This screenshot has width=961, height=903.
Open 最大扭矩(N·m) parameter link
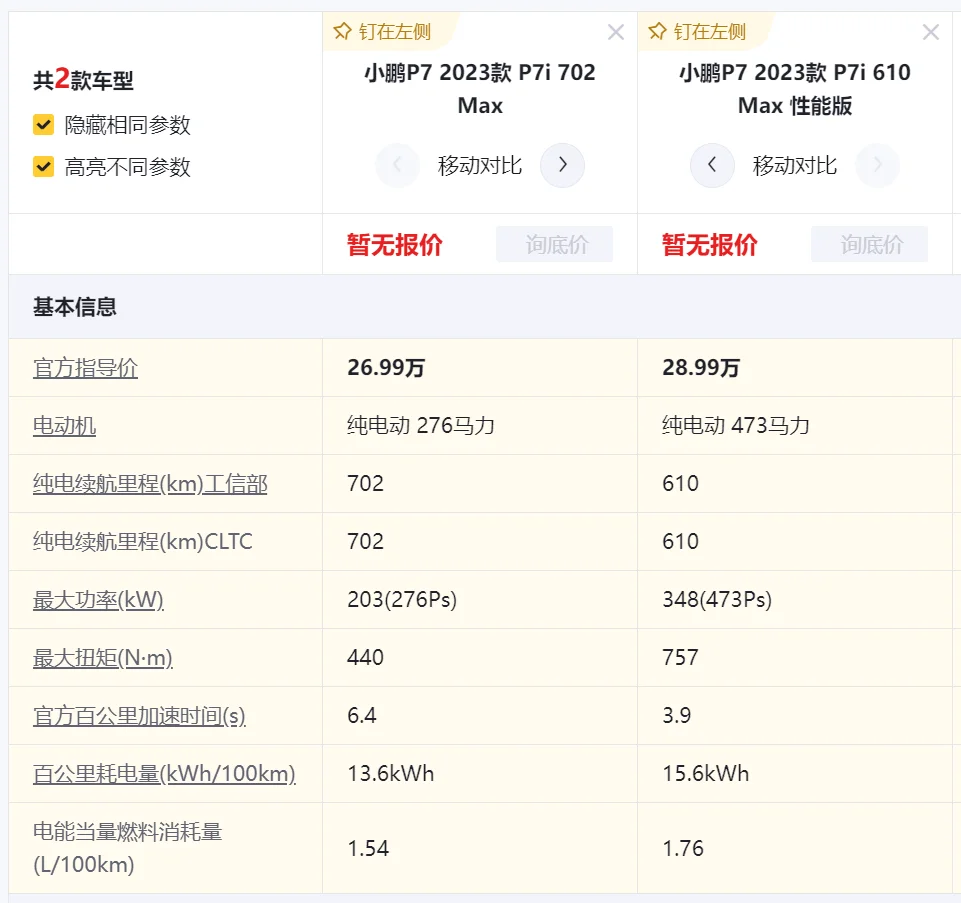[x=102, y=658]
